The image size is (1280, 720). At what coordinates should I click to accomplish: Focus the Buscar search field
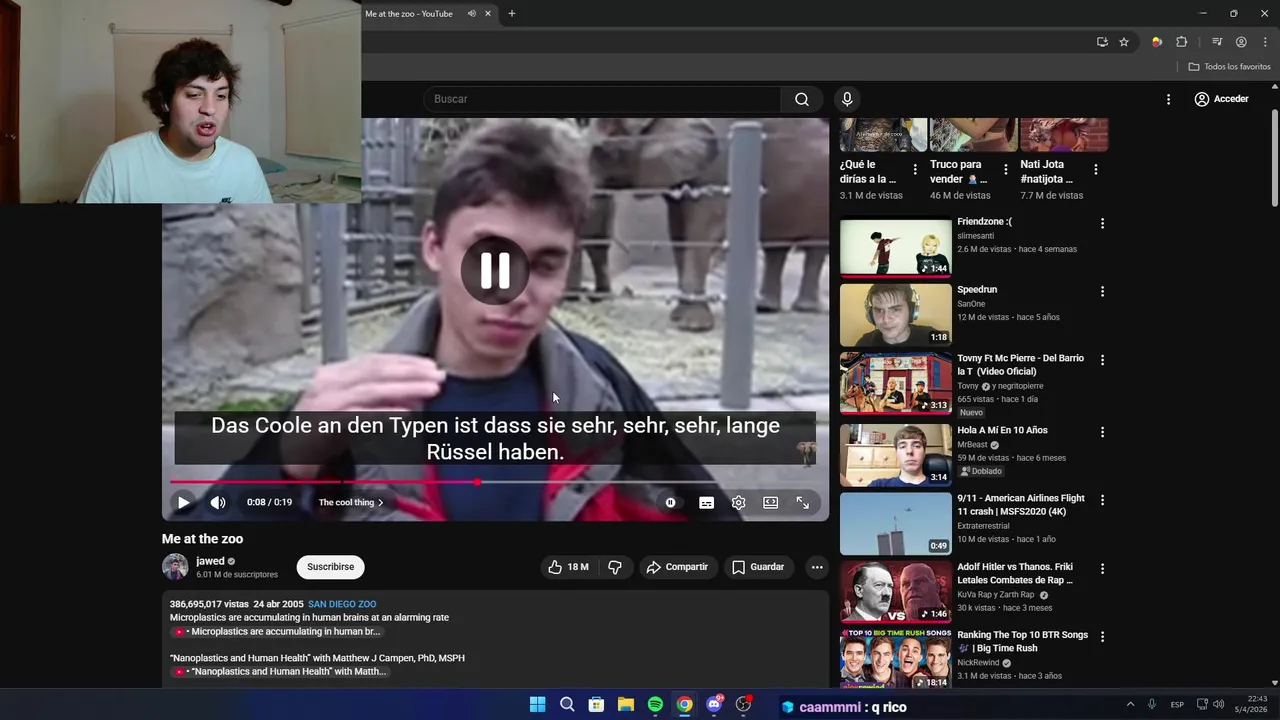click(603, 99)
